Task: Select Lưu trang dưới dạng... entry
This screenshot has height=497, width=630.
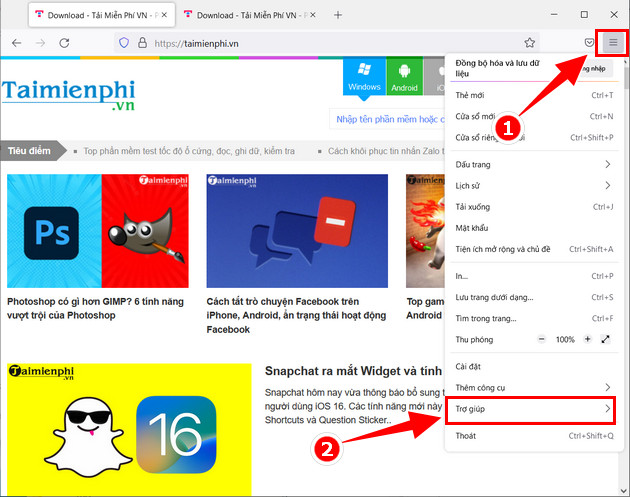Action: (534, 297)
